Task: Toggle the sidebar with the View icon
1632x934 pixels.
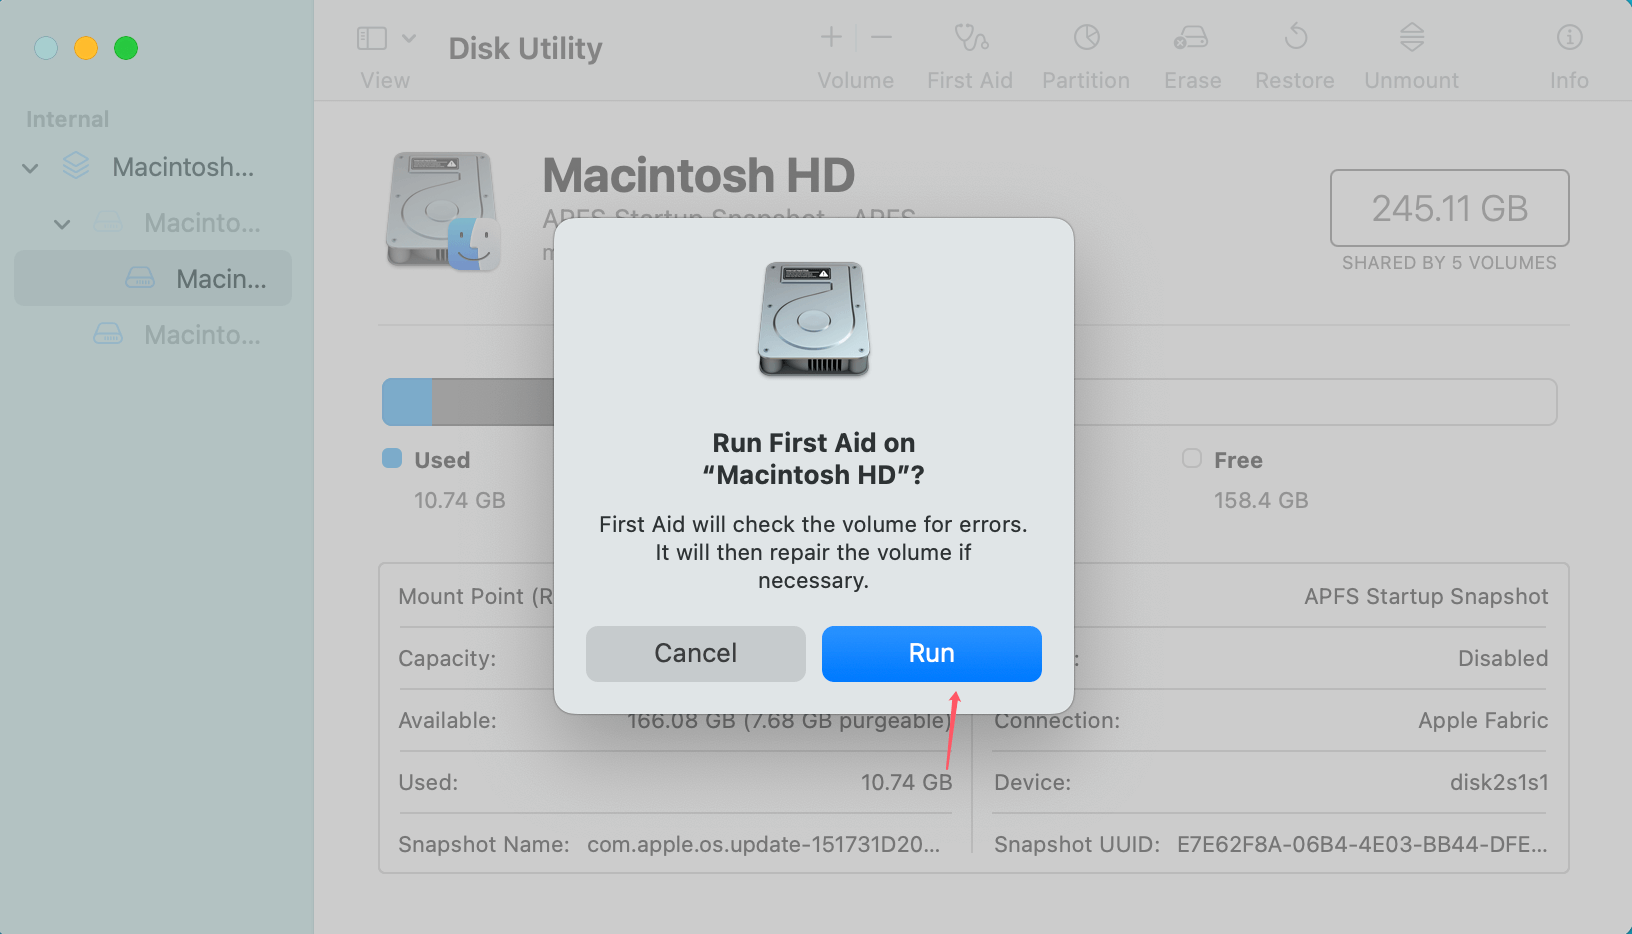Action: coord(369,37)
